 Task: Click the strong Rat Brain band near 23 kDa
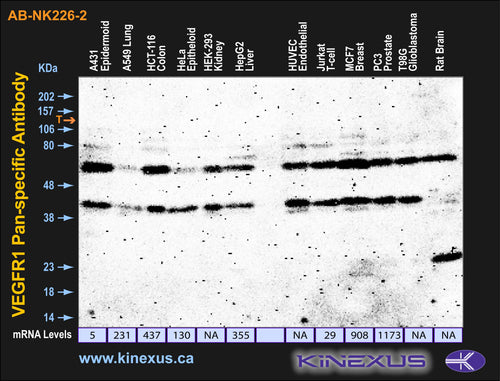447,256
